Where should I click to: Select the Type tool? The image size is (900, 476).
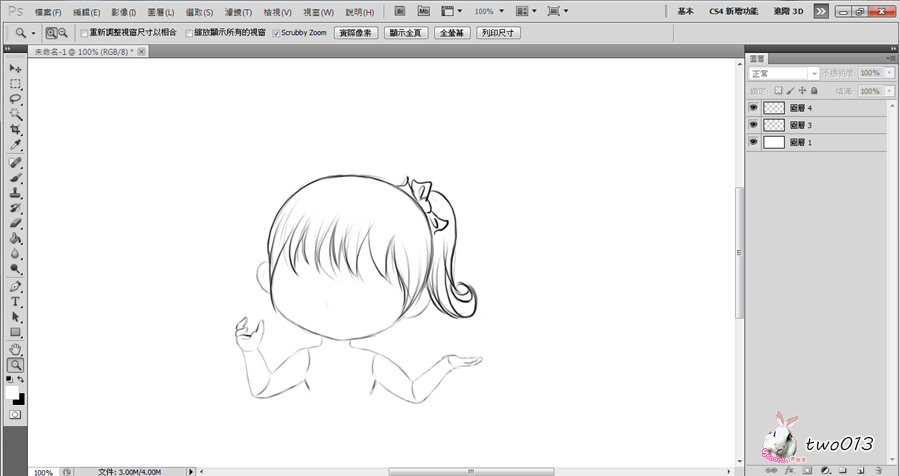click(x=15, y=302)
